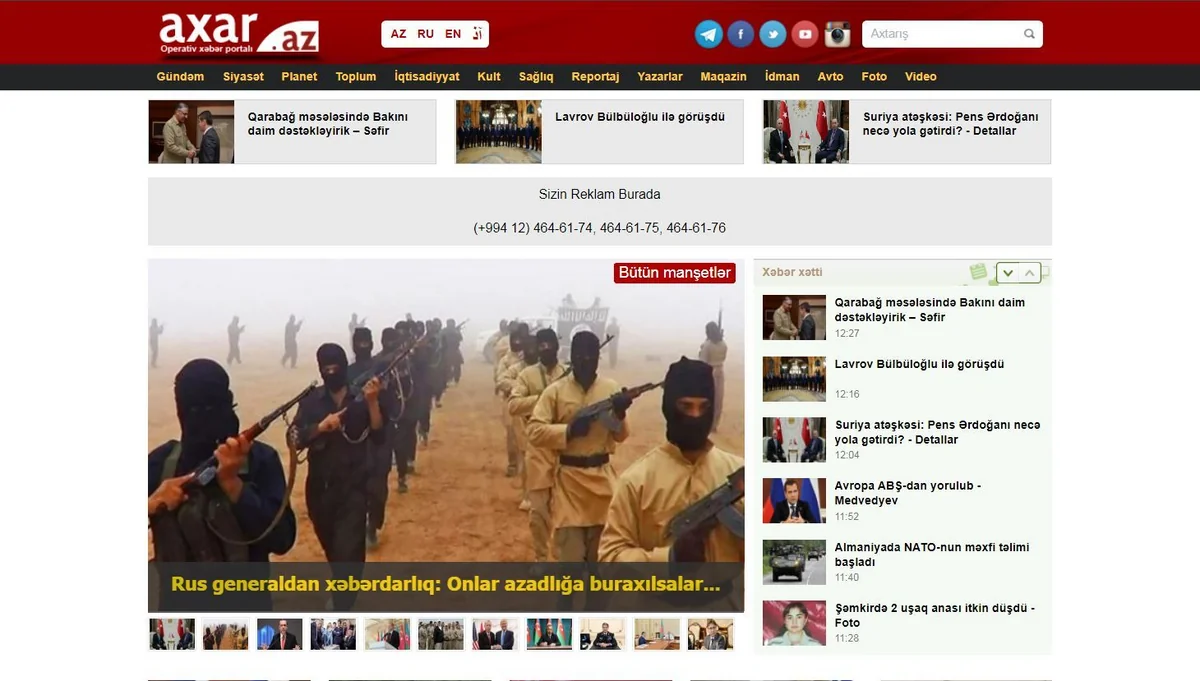
Task: Switch language to AZ
Action: click(398, 34)
